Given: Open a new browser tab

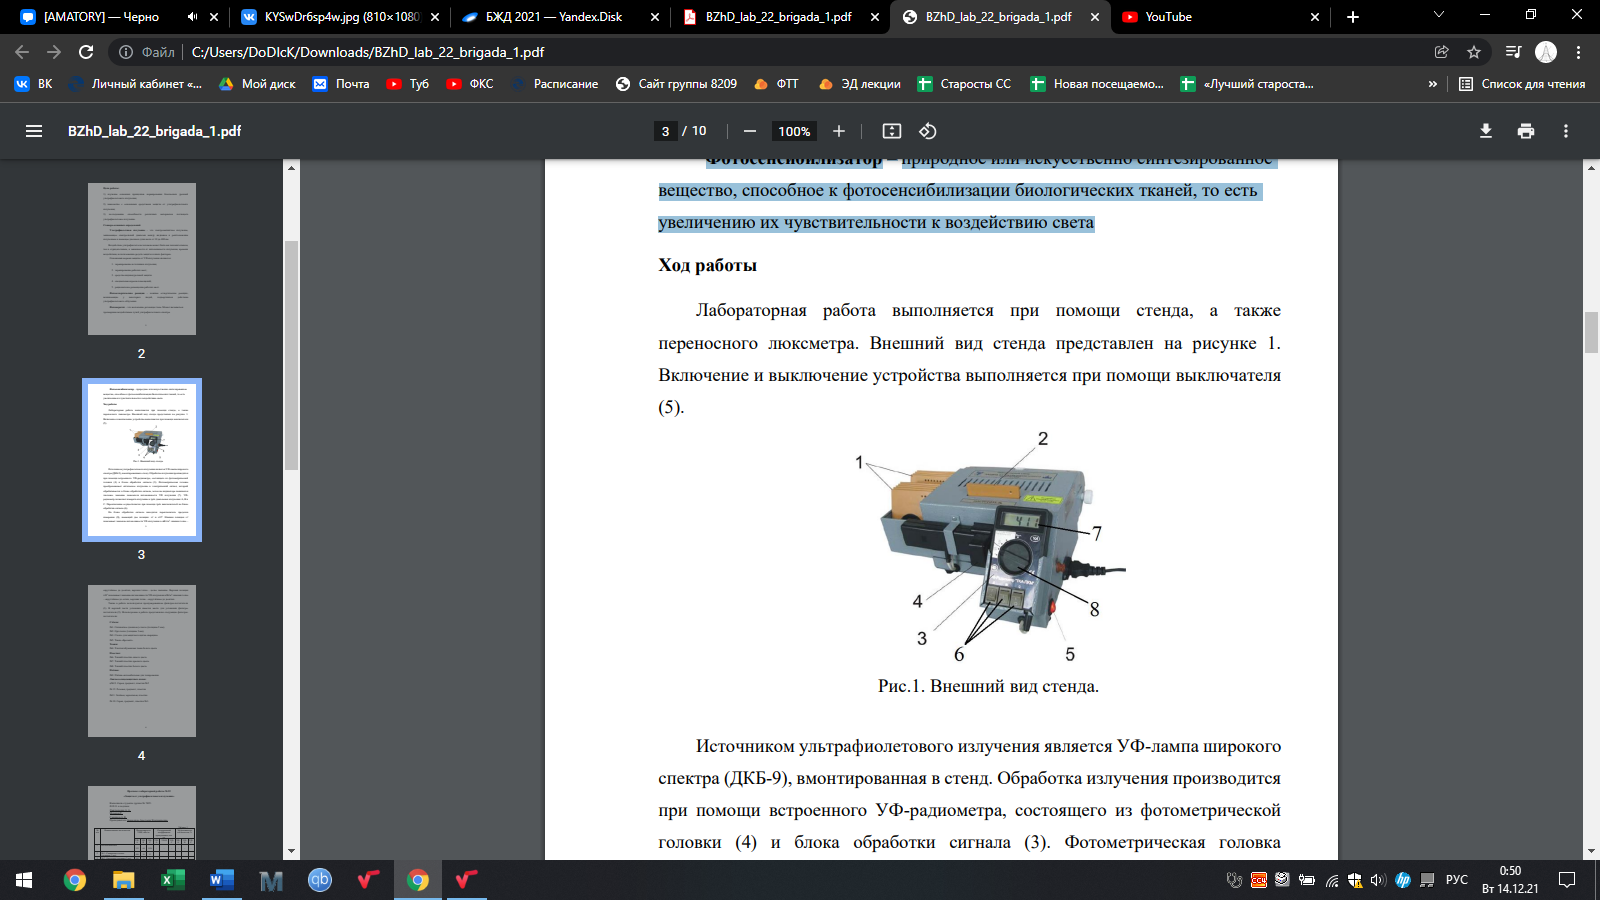Looking at the screenshot, I should [x=1353, y=17].
